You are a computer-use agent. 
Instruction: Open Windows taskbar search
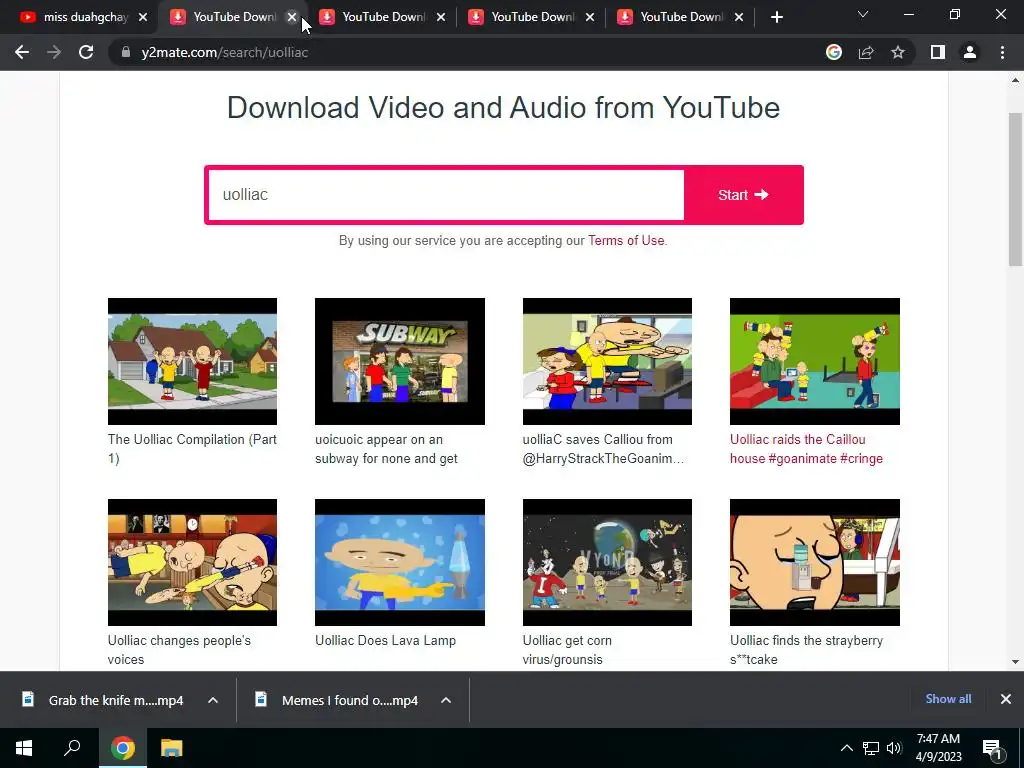[72, 748]
